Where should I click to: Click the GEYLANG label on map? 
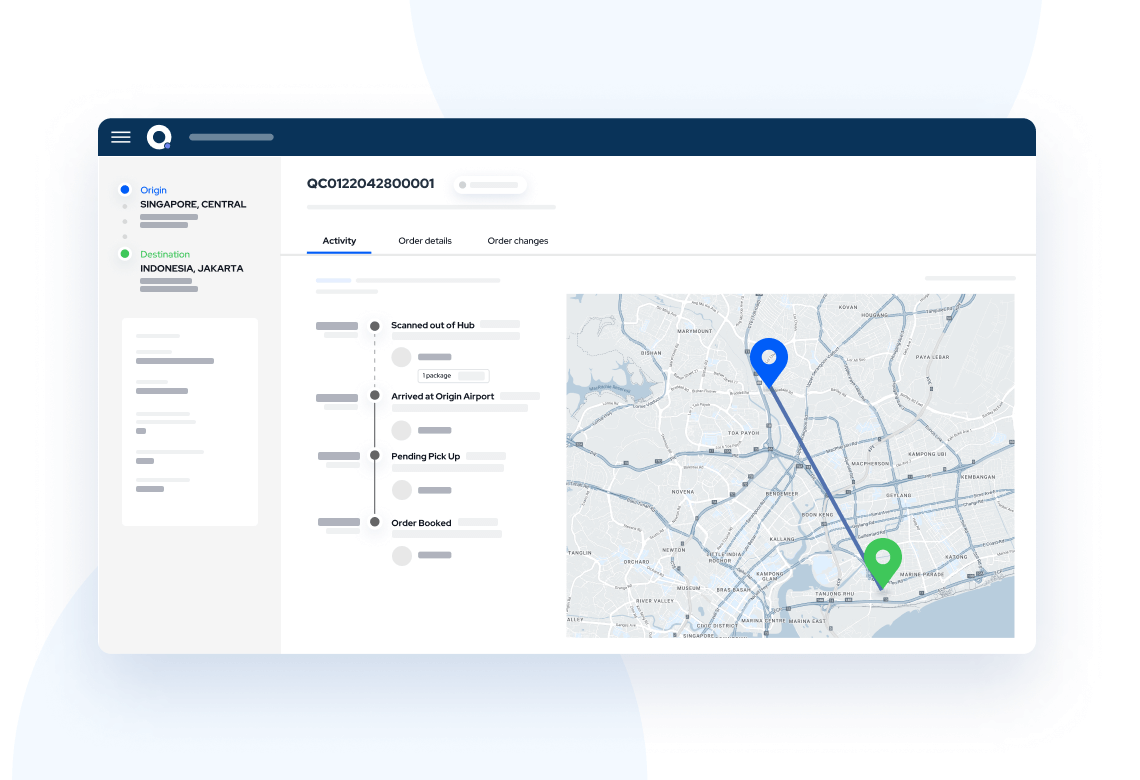coord(899,495)
